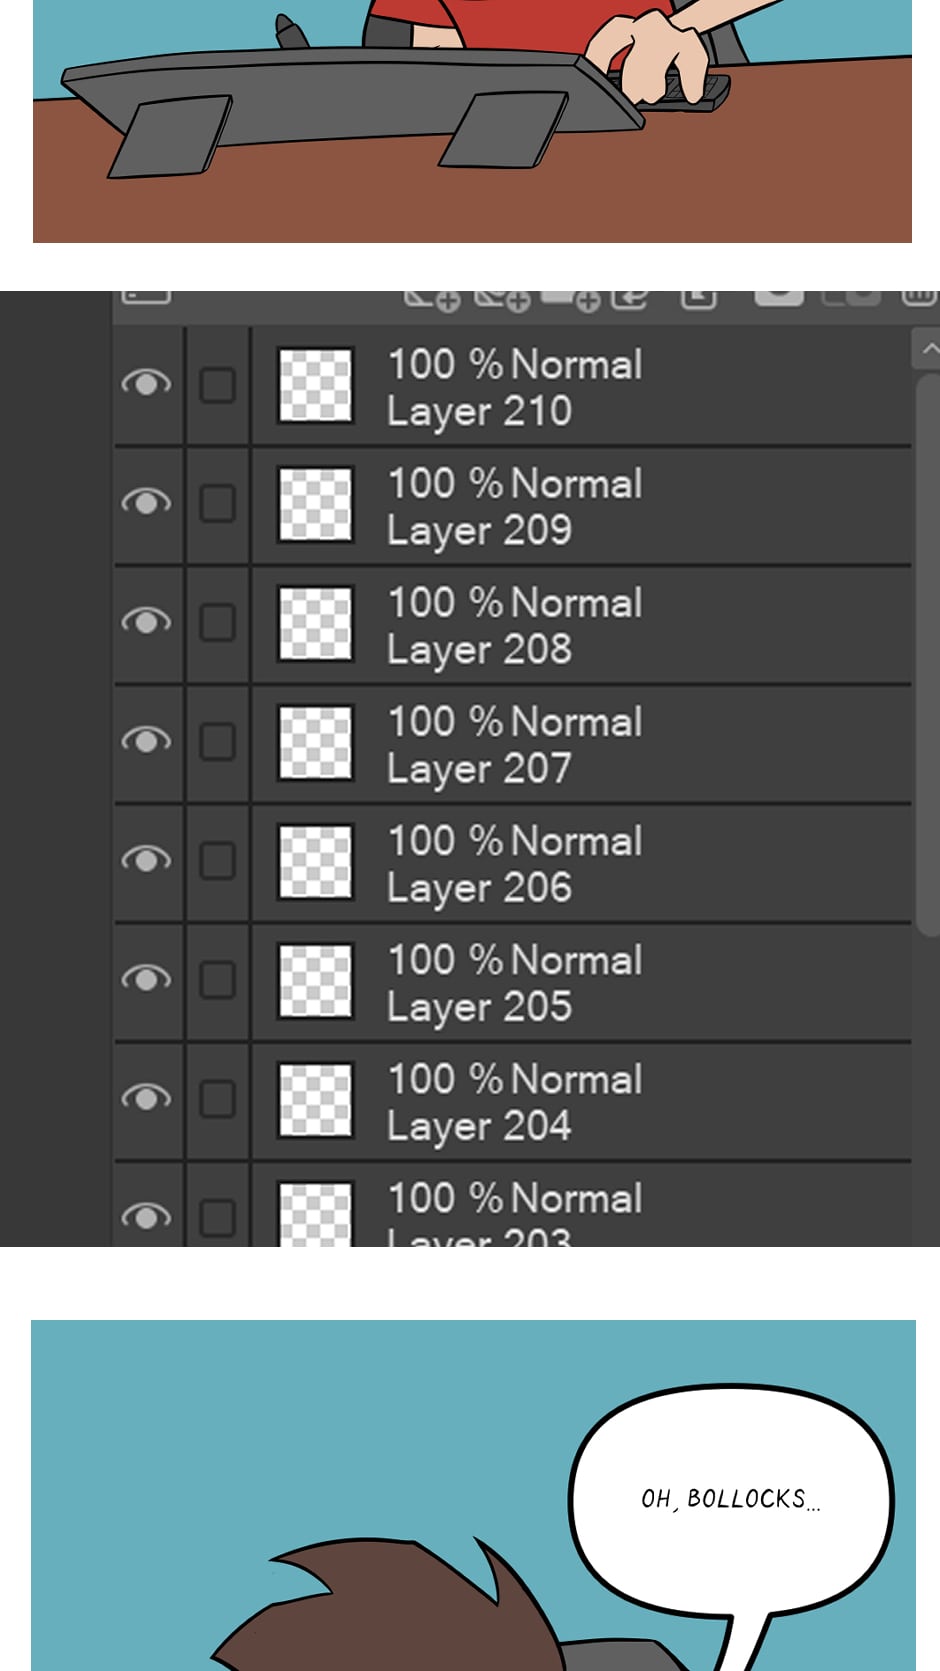Viewport: 940px width, 1671px height.
Task: Click the create layer mask icon
Action: point(778,296)
